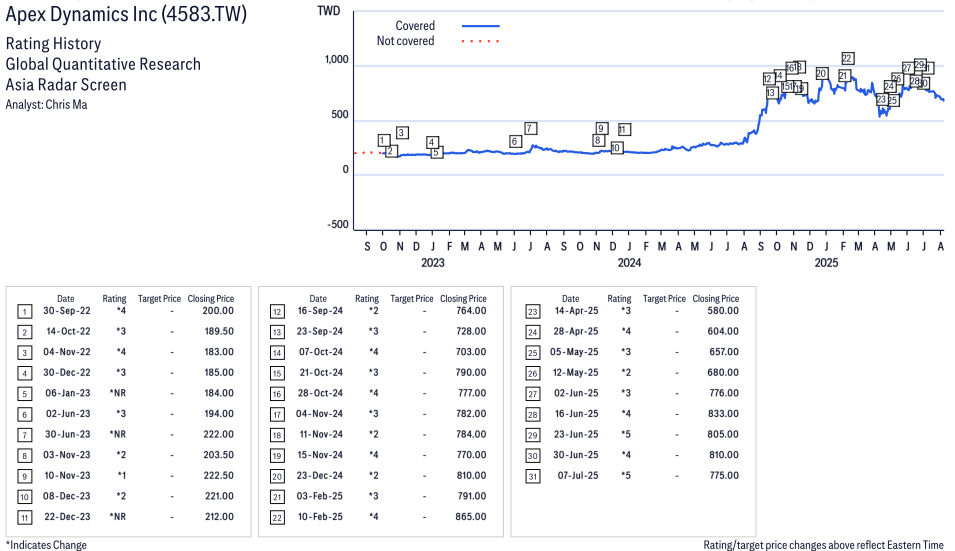This screenshot has height=551, width=955.
Task: Click chart marker 11 near December 2023
Action: click(624, 130)
